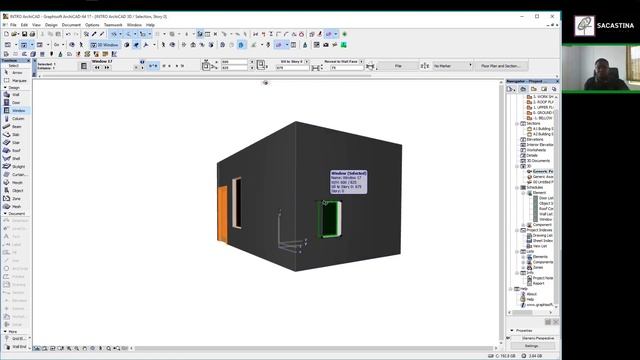Image resolution: width=640 pixels, height=360 pixels.
Task: Open the File menu
Action: [13, 25]
